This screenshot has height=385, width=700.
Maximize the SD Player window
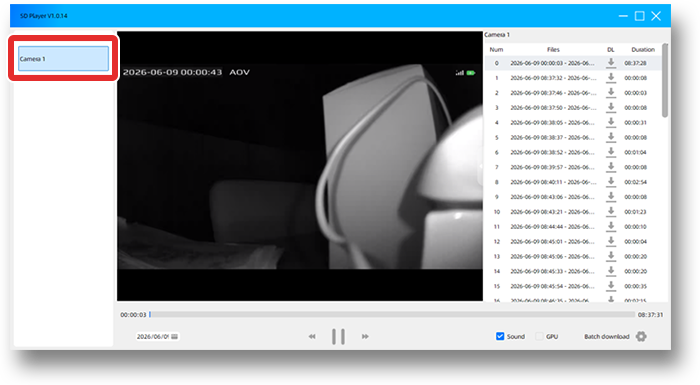click(640, 16)
